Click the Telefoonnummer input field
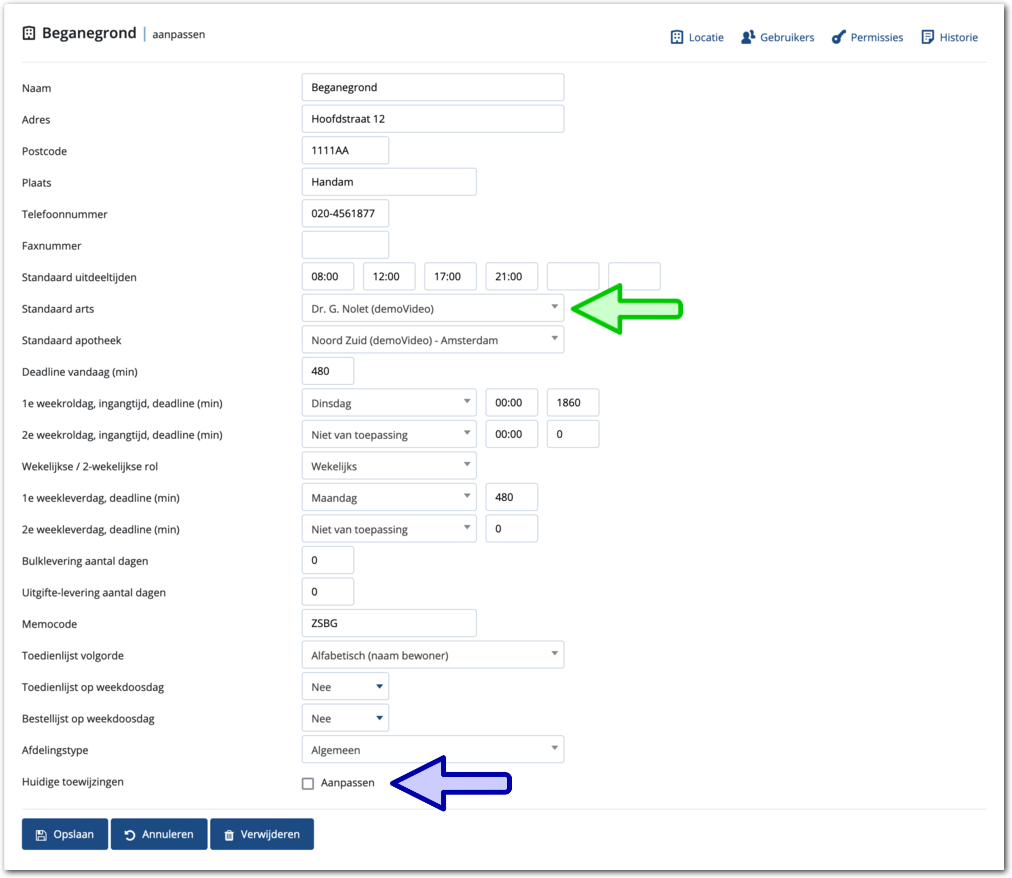The height and width of the screenshot is (878, 1012). 345,214
